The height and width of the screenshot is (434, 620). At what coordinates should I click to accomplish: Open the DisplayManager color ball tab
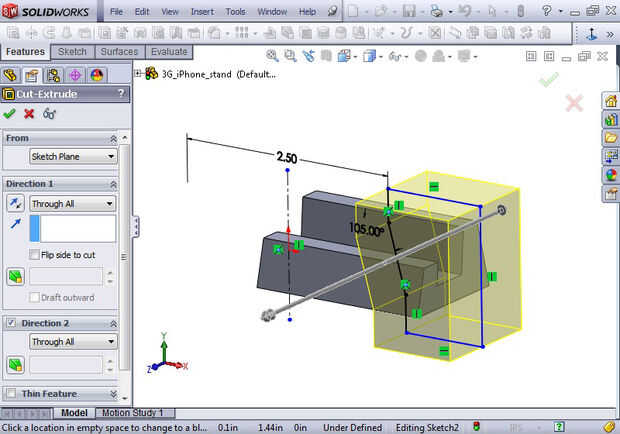coord(97,75)
